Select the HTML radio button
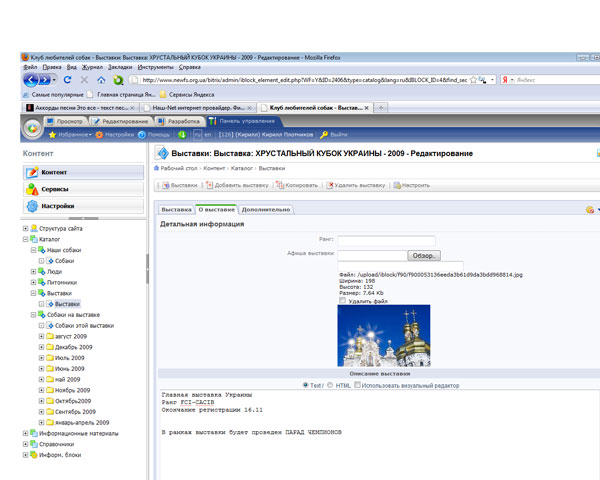This screenshot has height=480, width=600. coord(329,385)
